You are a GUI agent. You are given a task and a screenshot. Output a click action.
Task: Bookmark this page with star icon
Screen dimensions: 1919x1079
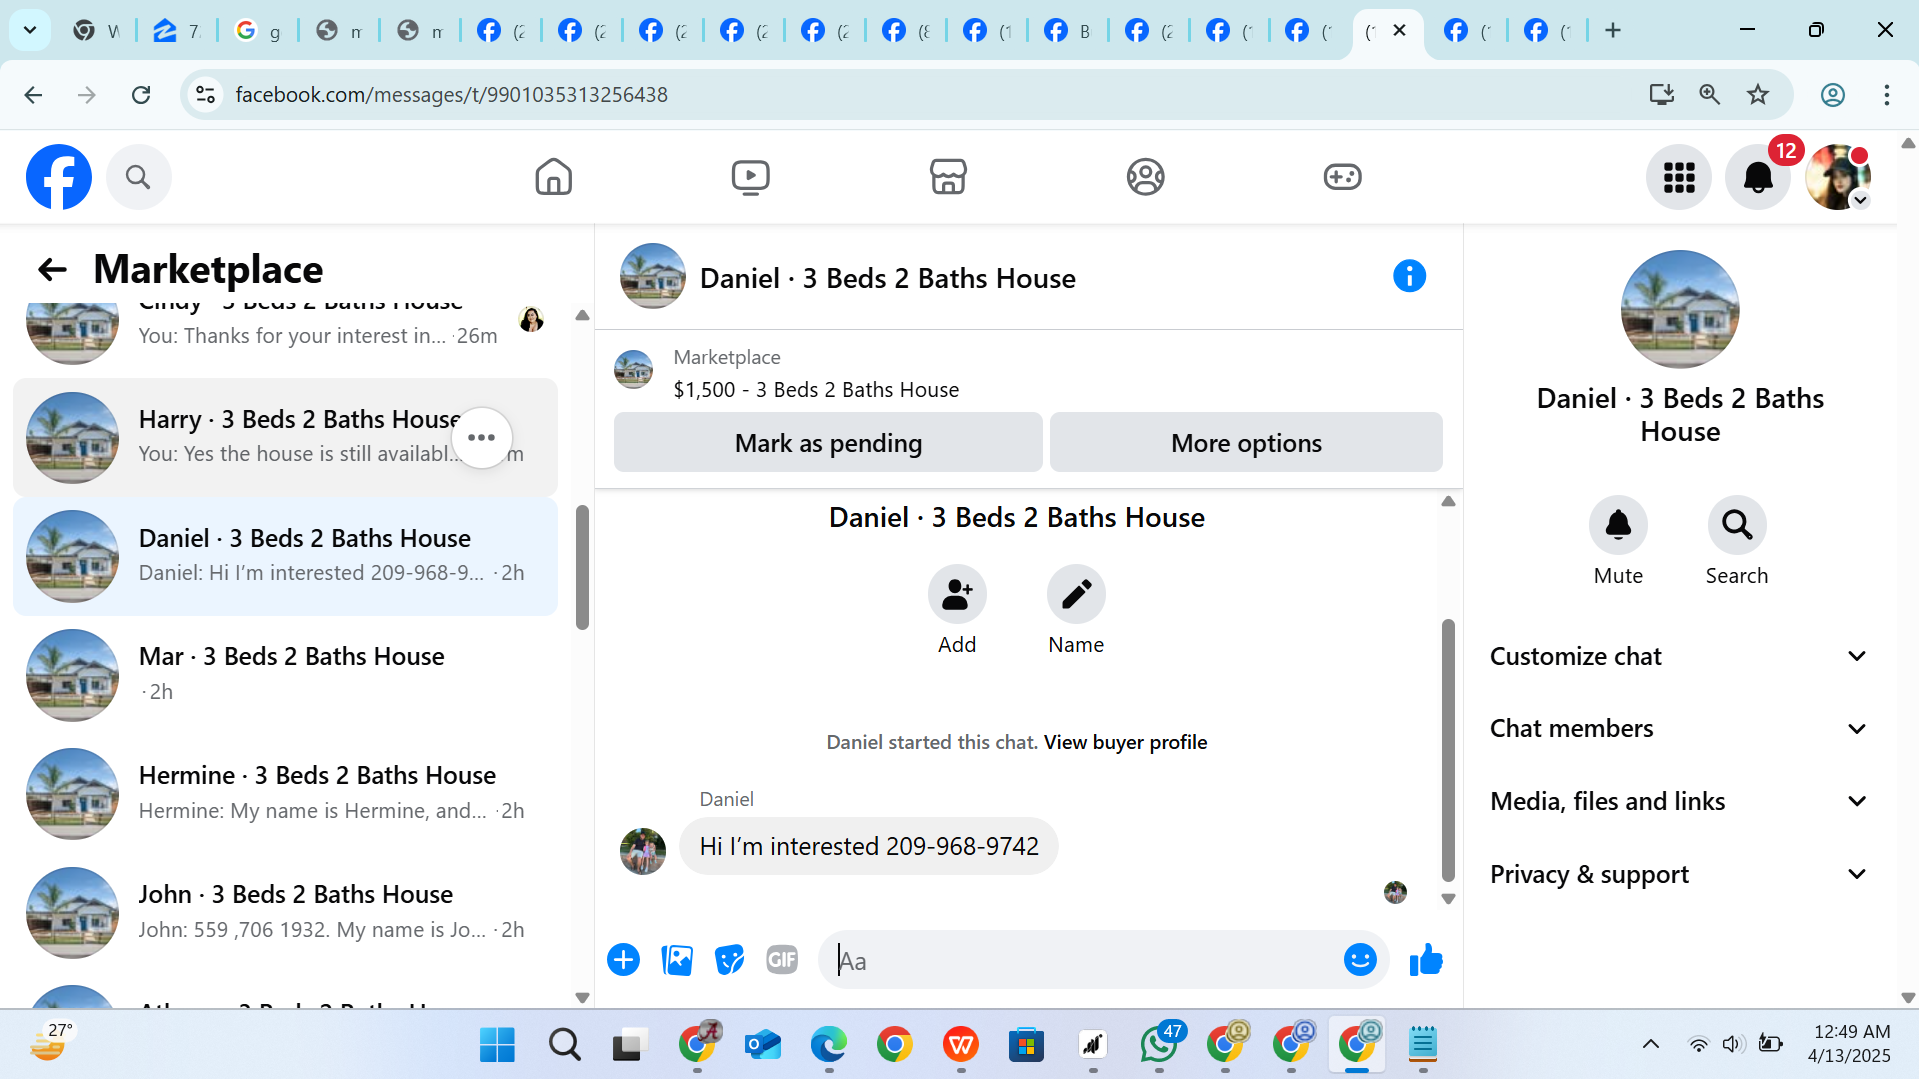[1758, 94]
